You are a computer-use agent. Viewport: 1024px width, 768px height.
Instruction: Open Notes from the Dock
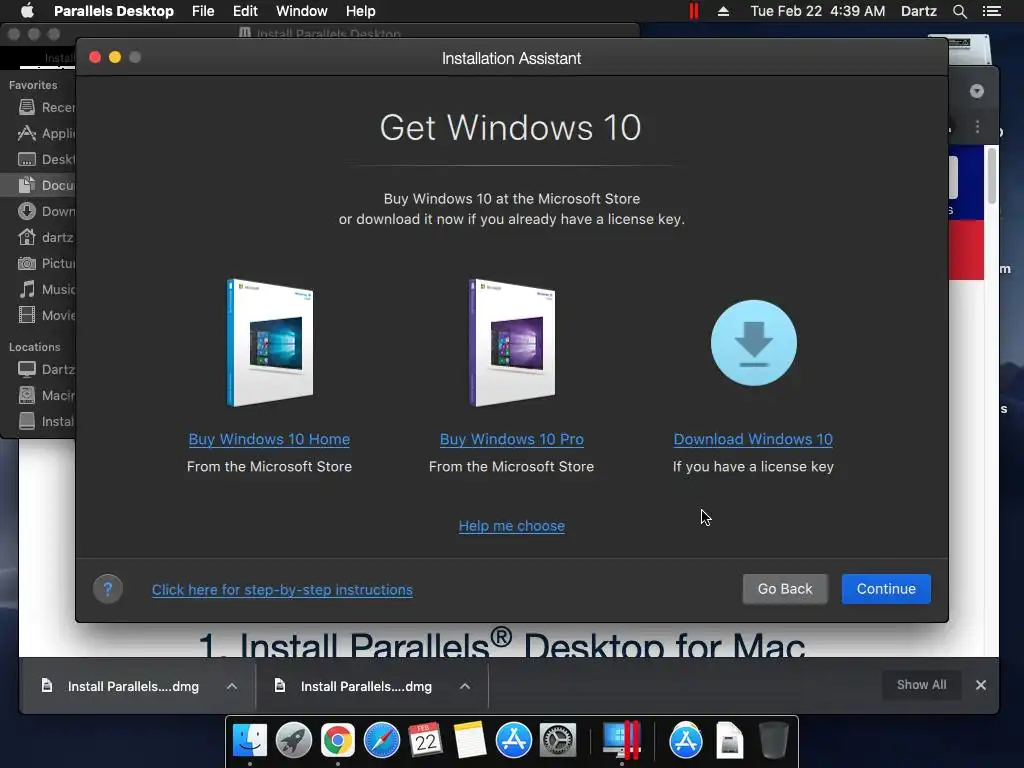pyautogui.click(x=470, y=741)
